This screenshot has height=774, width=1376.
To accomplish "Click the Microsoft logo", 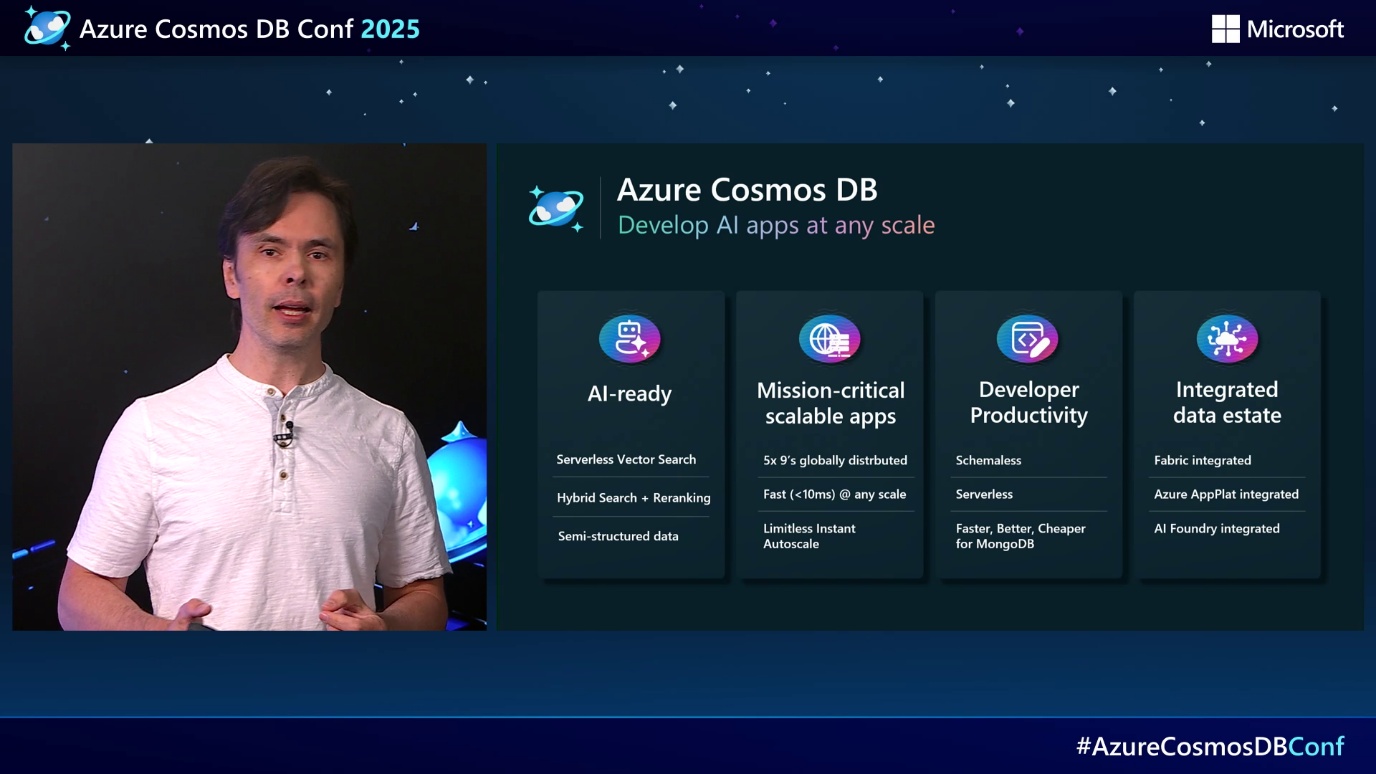I will click(1278, 28).
